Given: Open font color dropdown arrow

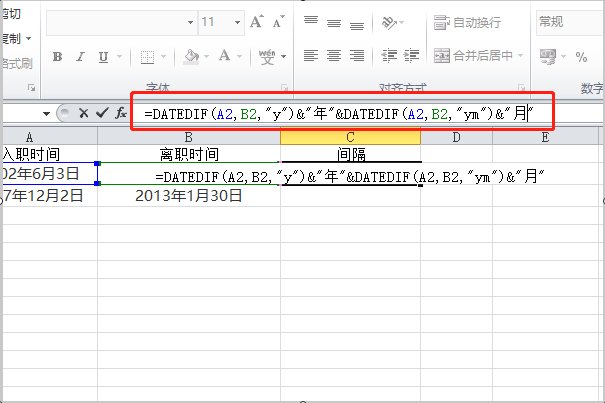Looking at the screenshot, I should (x=239, y=57).
